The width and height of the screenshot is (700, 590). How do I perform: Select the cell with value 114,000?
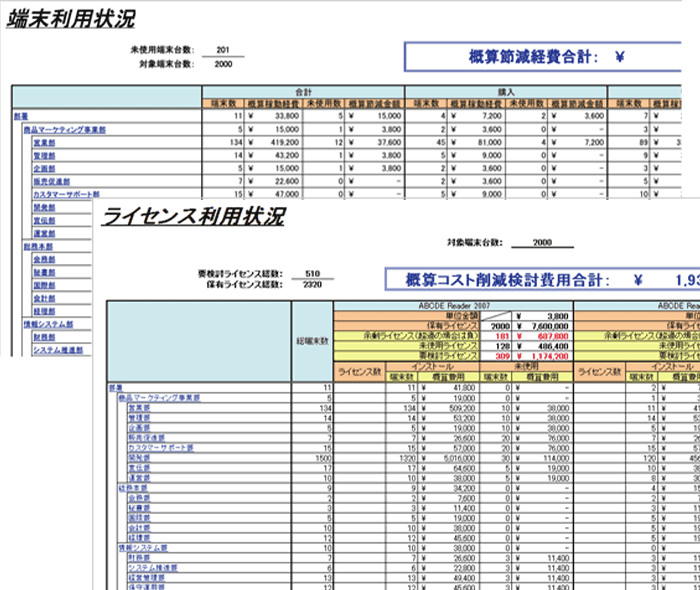(x=542, y=458)
